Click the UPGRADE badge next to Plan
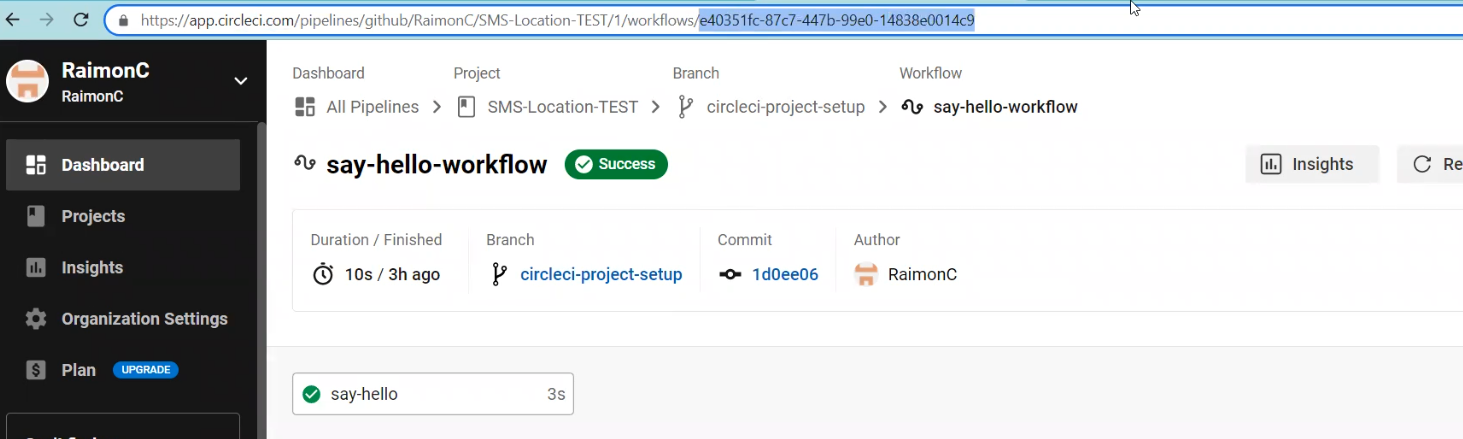The width and height of the screenshot is (1463, 439). (x=146, y=370)
